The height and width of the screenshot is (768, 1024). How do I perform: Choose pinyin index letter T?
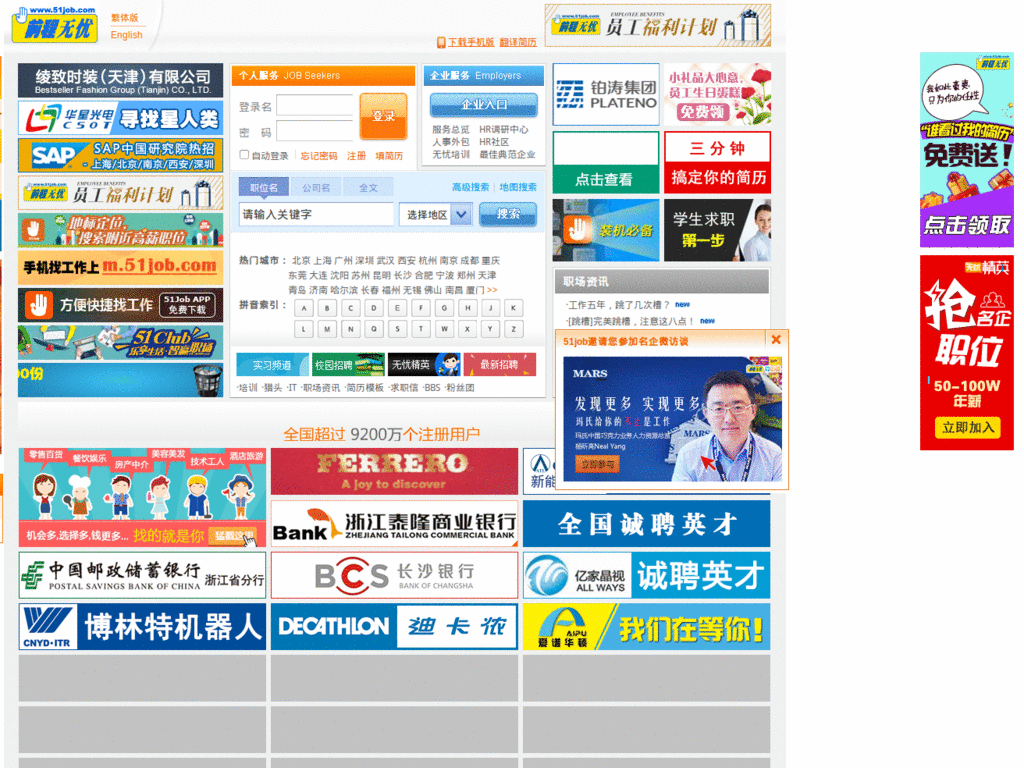pos(421,329)
